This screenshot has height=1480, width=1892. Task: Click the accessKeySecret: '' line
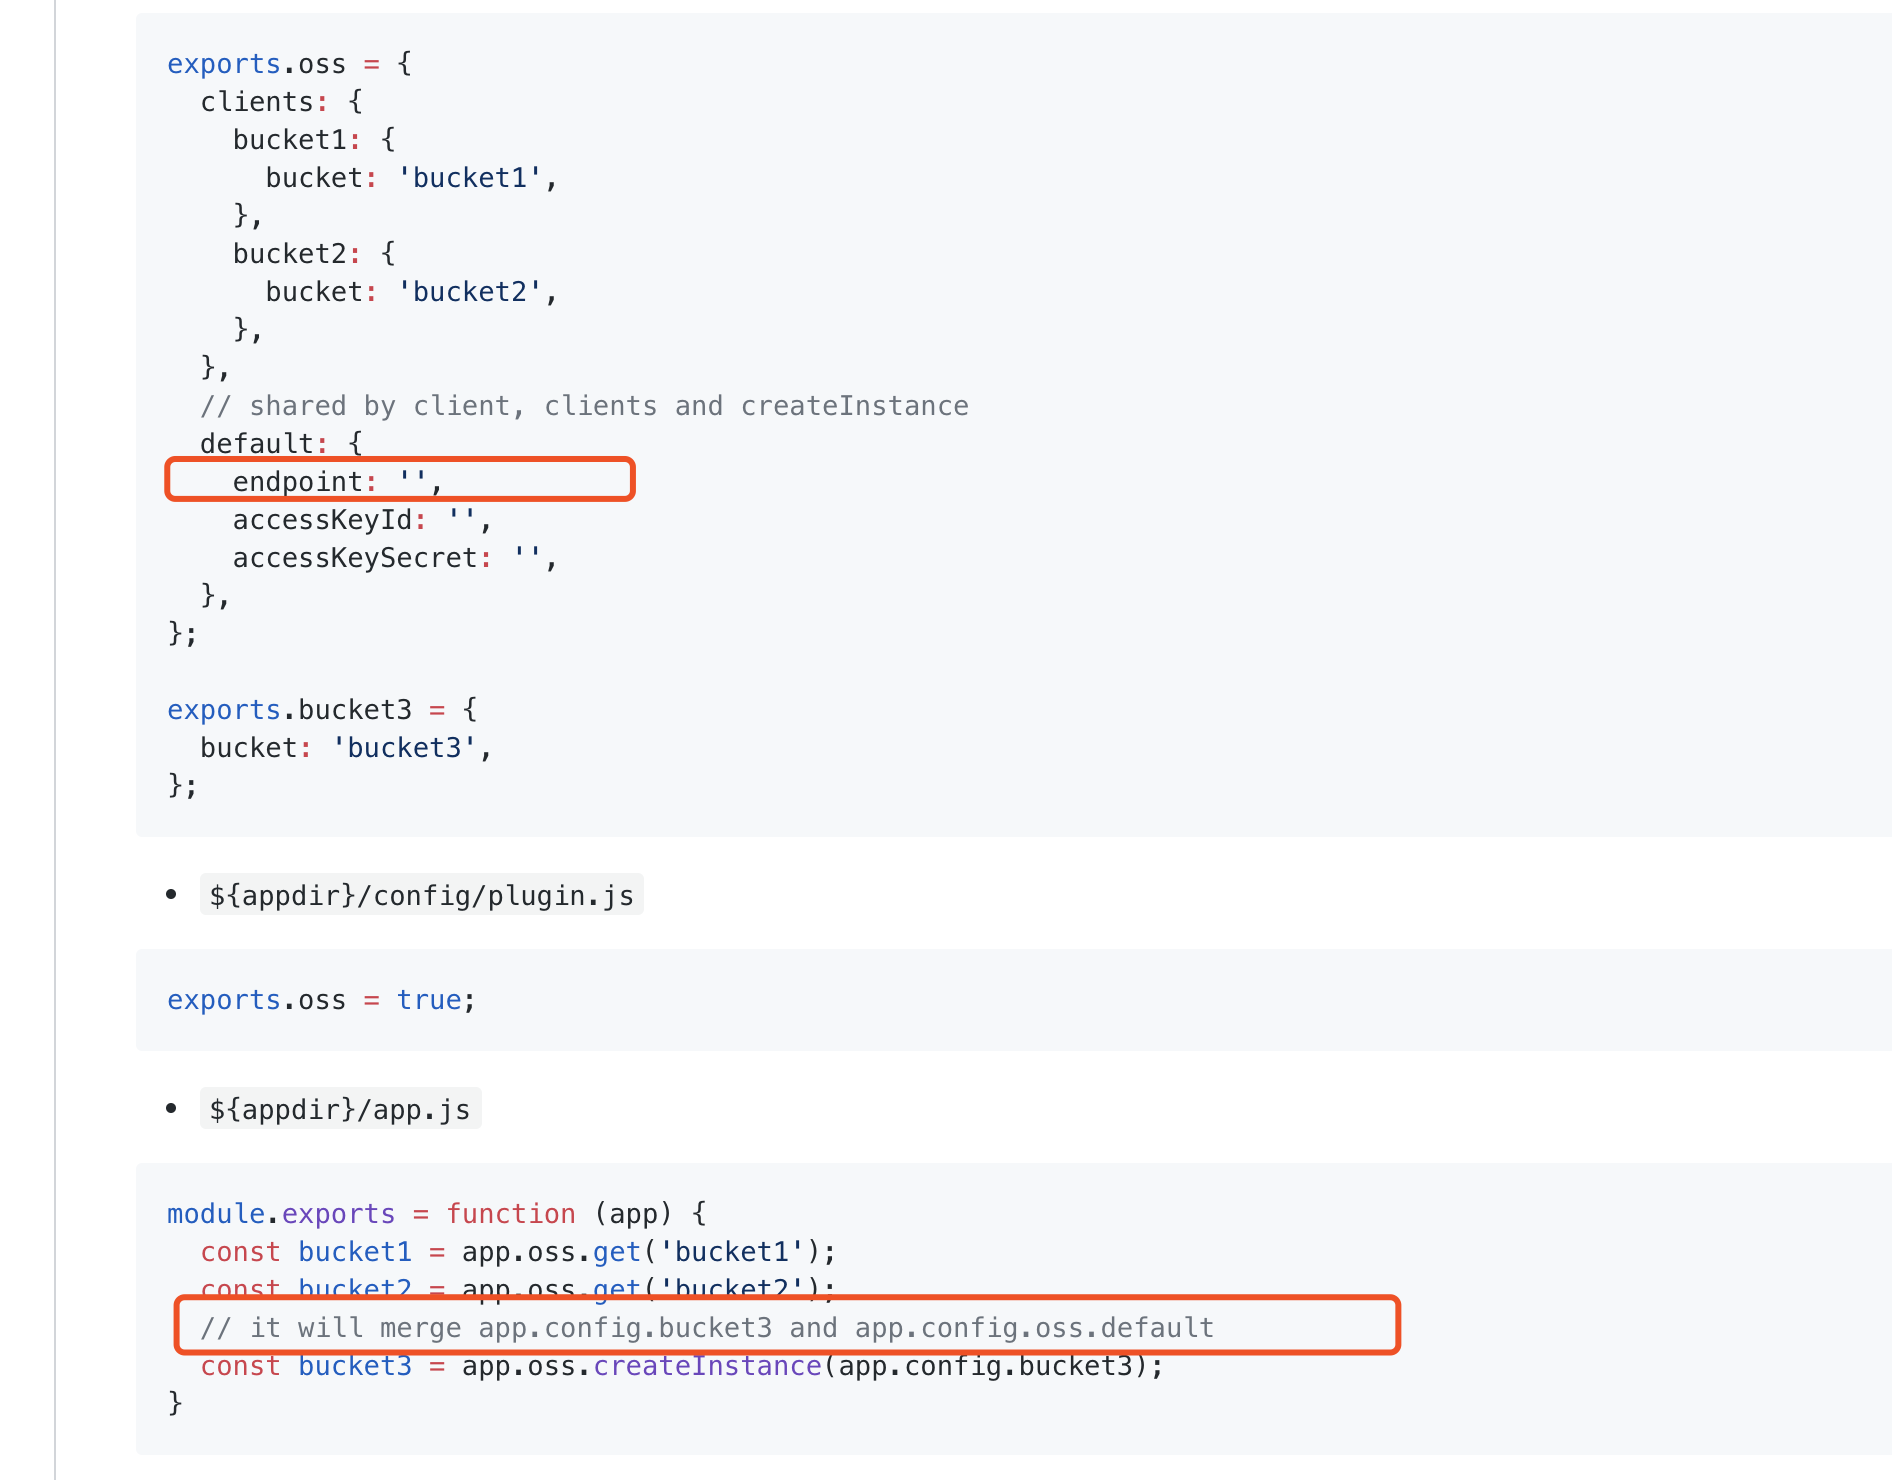[x=396, y=558]
